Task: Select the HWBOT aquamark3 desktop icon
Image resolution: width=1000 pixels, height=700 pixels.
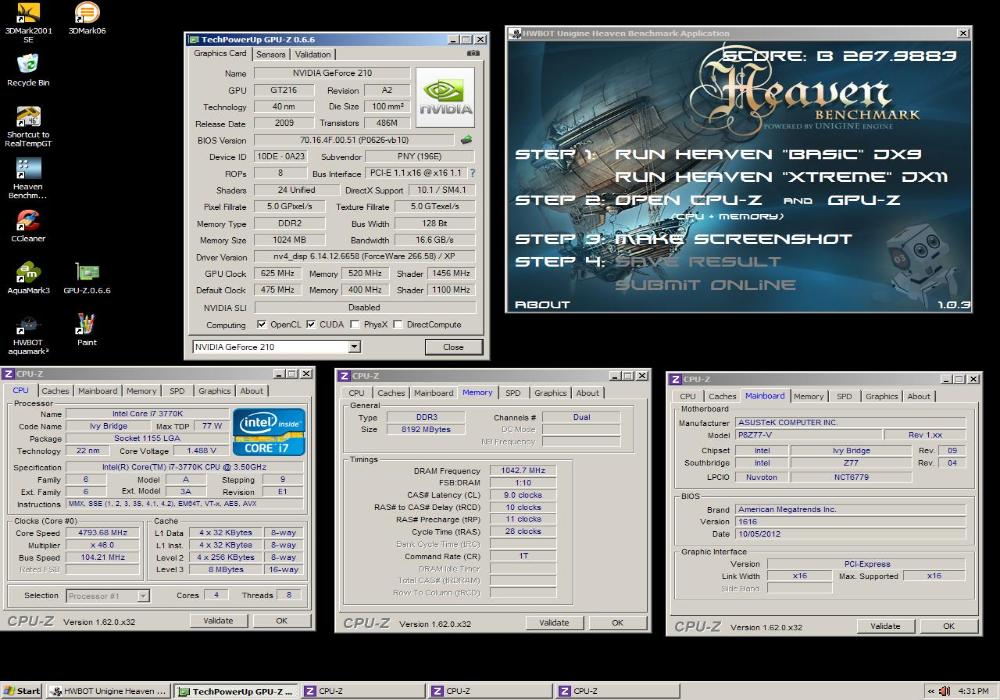Action: pyautogui.click(x=28, y=335)
